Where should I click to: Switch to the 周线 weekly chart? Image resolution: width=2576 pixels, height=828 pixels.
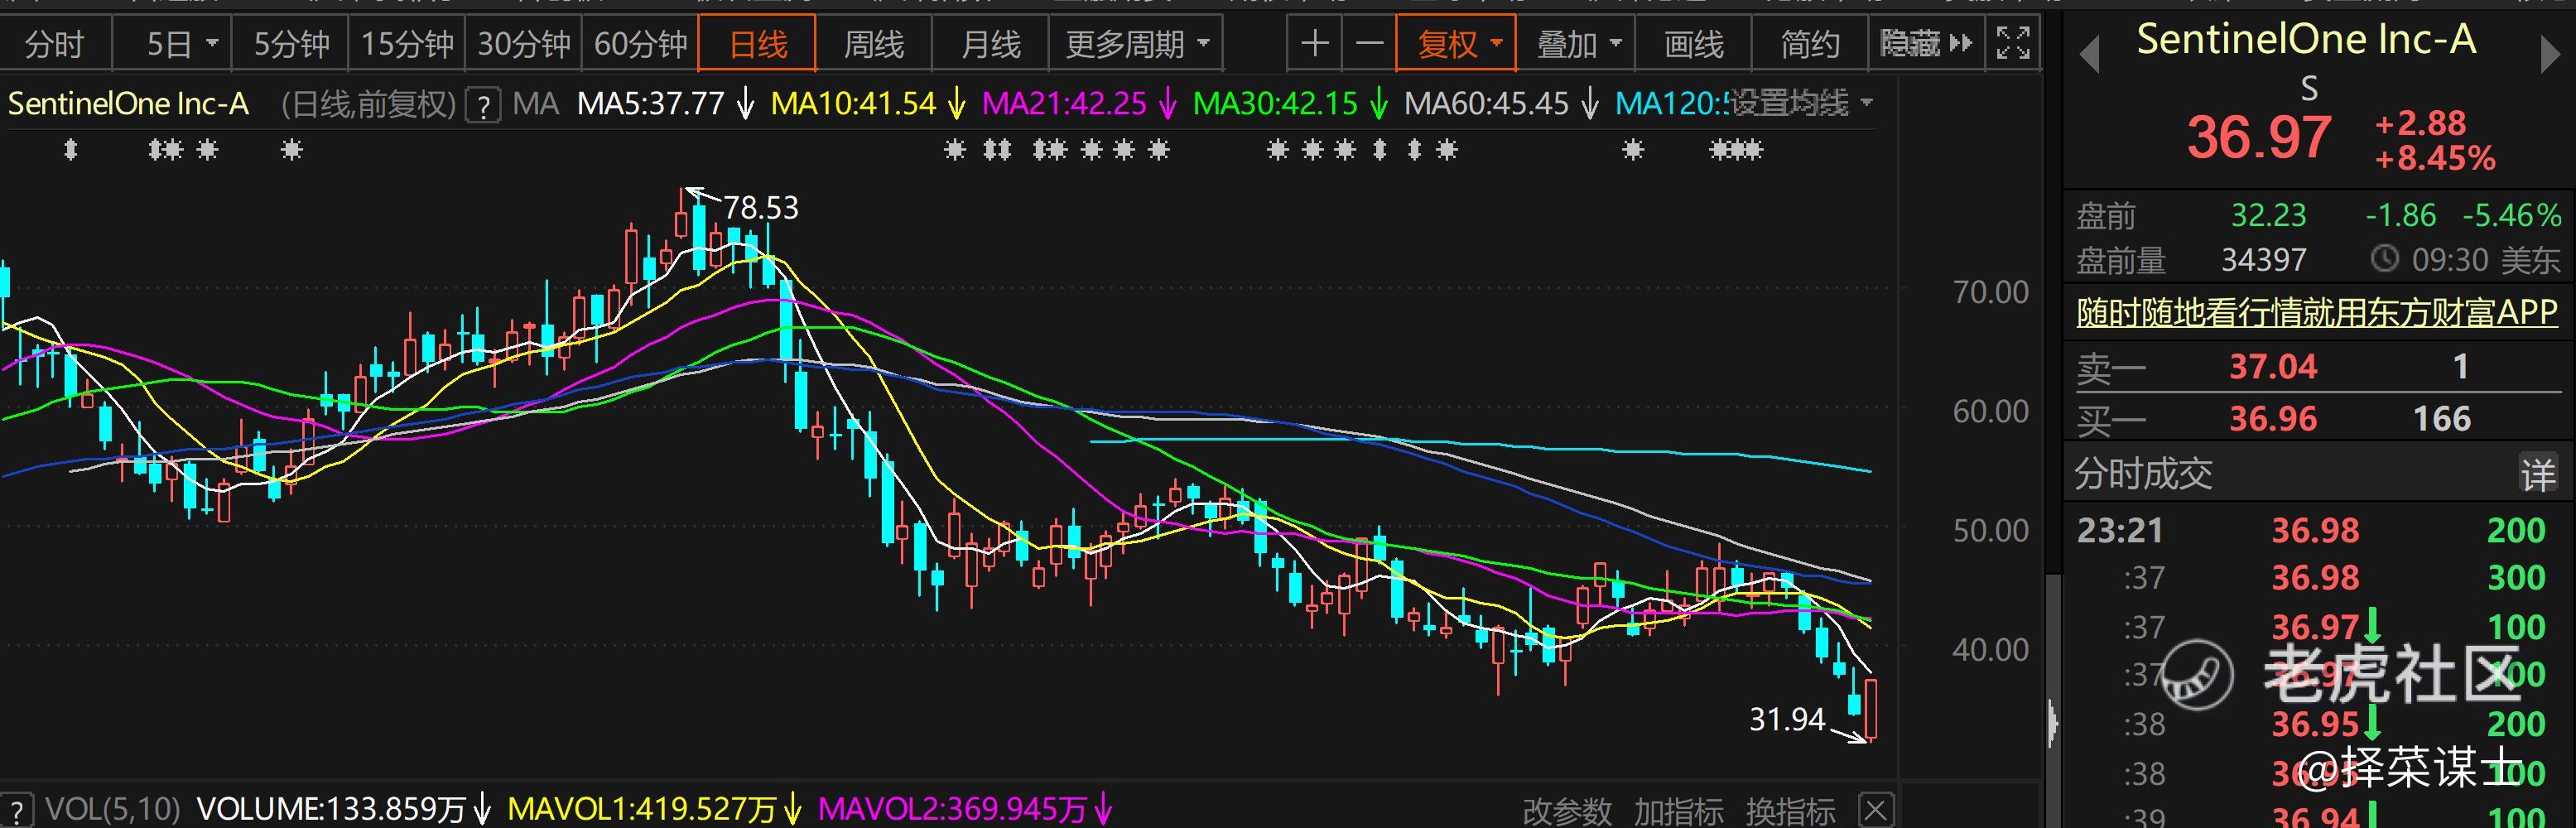(873, 44)
